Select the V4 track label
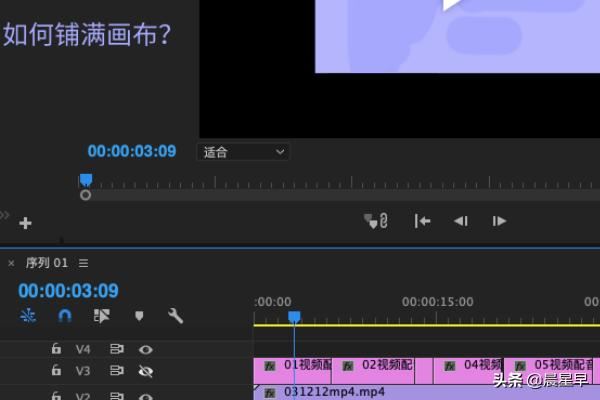Screen dimensions: 600x400 click(x=83, y=349)
